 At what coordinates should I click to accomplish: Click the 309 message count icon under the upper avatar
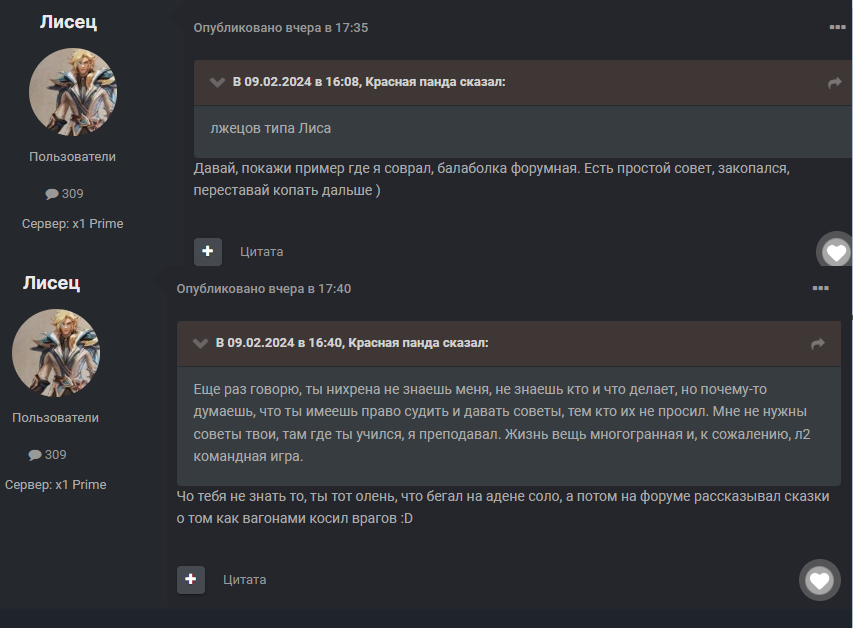52,194
